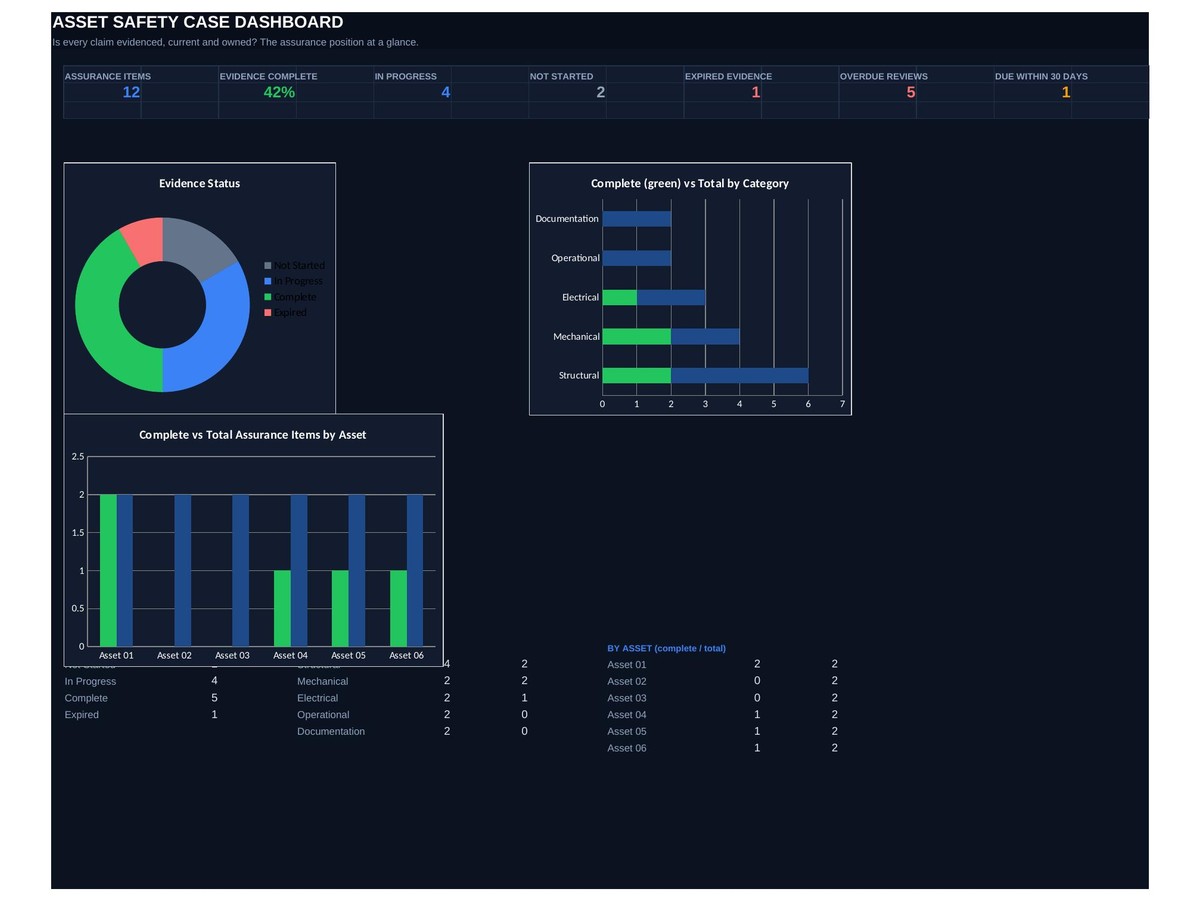Click the In Progress legend swatch
1200x900 pixels.
(x=268, y=281)
